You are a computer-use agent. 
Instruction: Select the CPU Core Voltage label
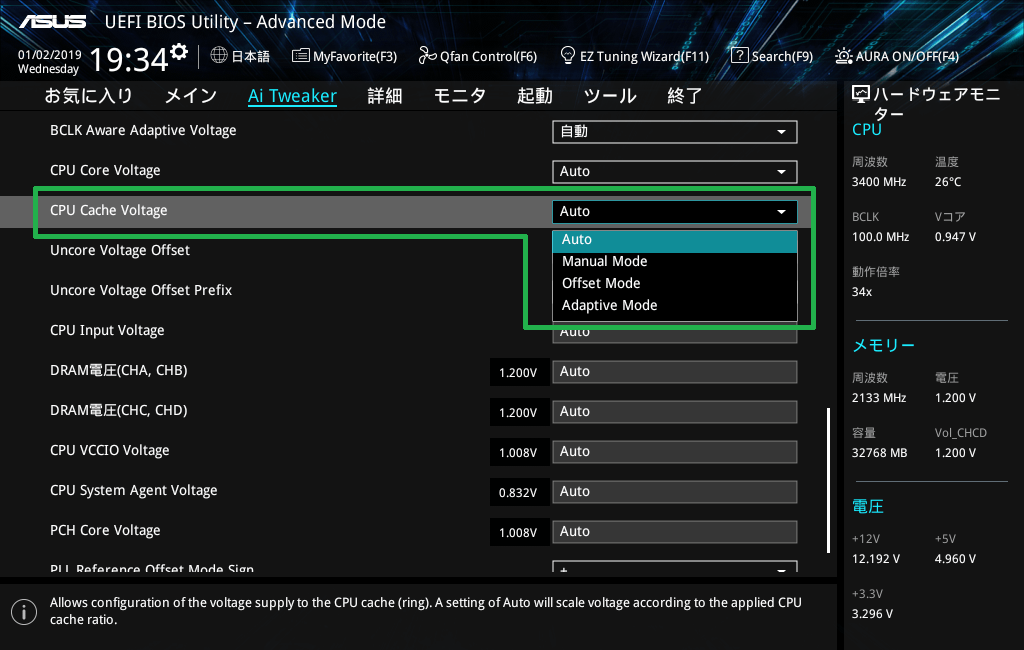click(x=105, y=171)
